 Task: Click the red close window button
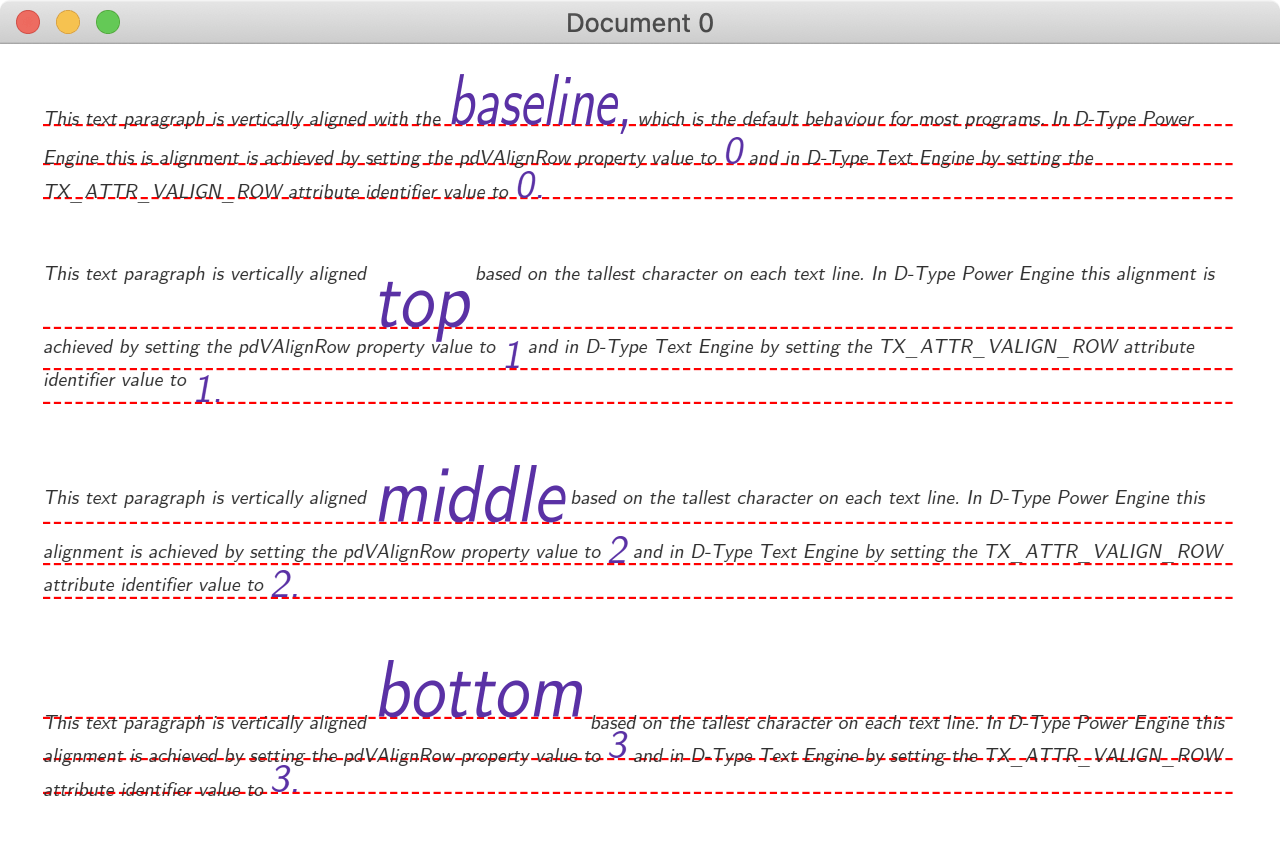pos(28,22)
